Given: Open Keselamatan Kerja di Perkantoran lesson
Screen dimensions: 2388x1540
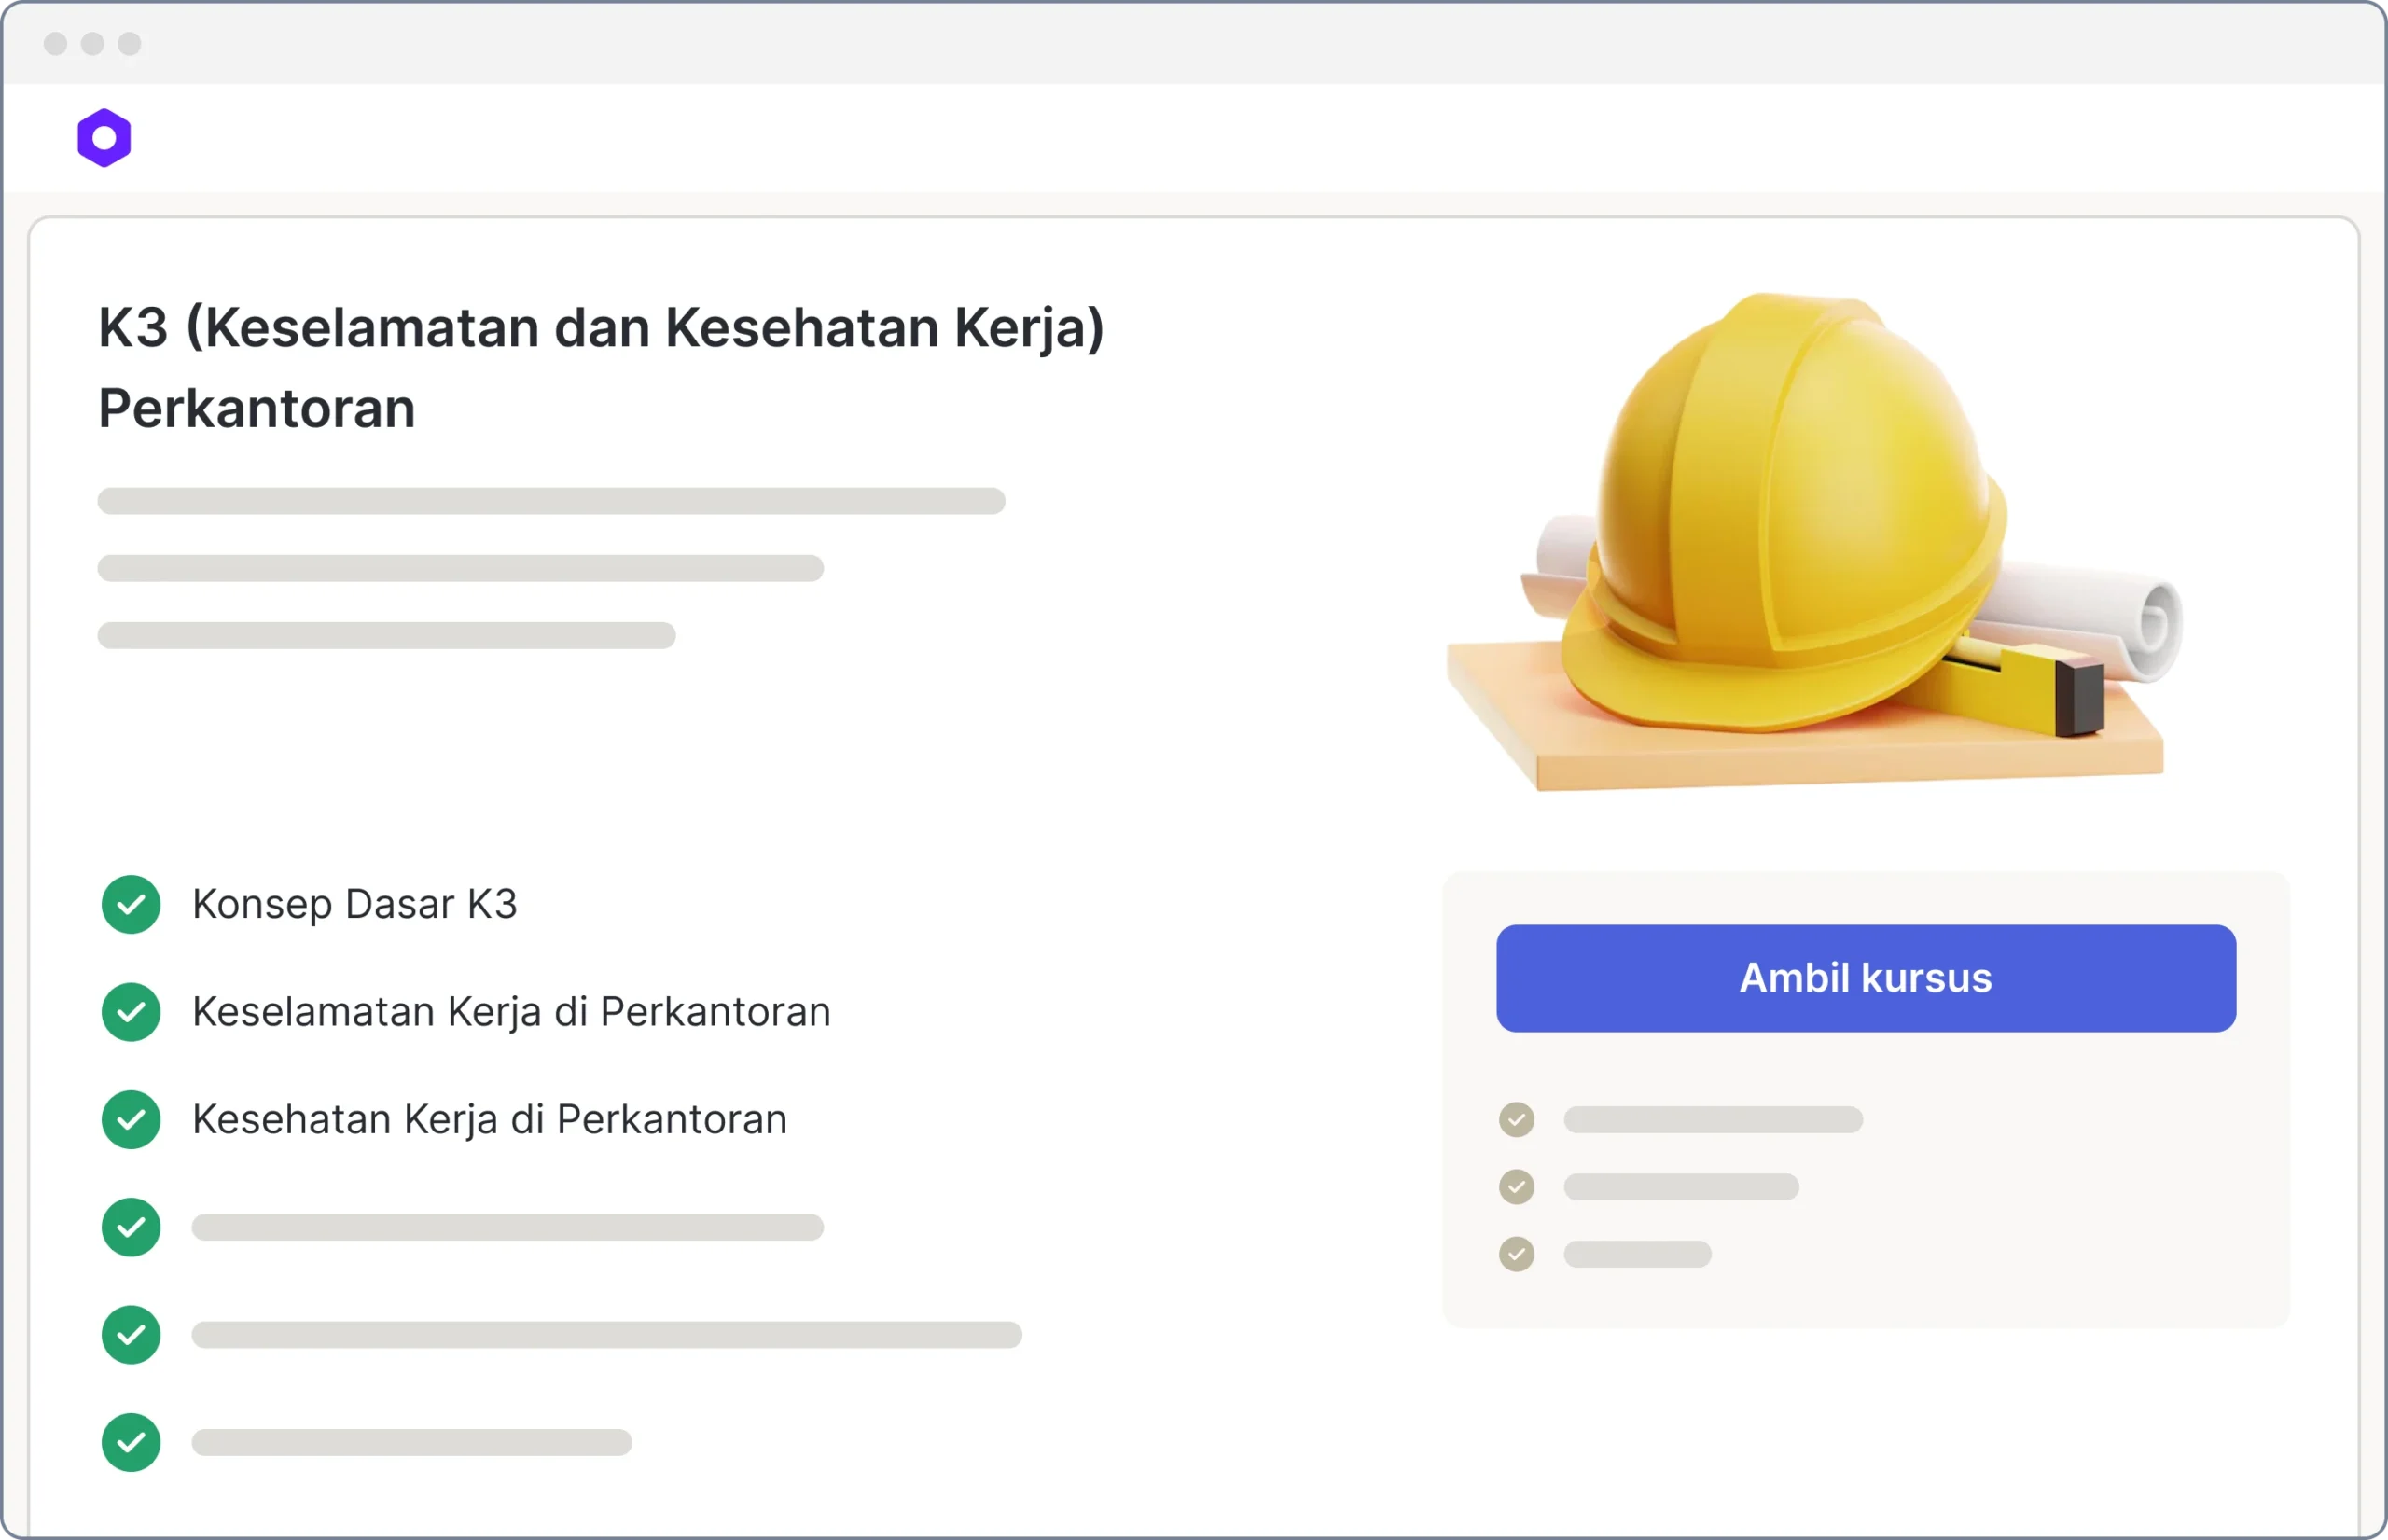Looking at the screenshot, I should pyautogui.click(x=511, y=1012).
